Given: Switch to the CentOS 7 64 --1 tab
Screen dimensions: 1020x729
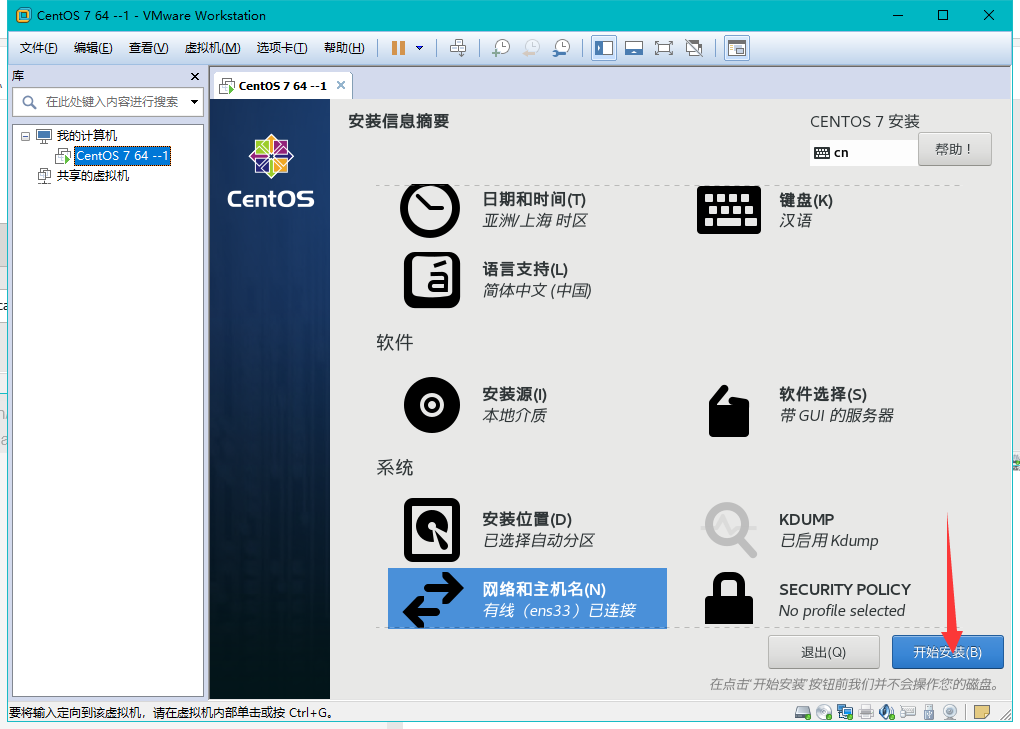Looking at the screenshot, I should click(282, 86).
